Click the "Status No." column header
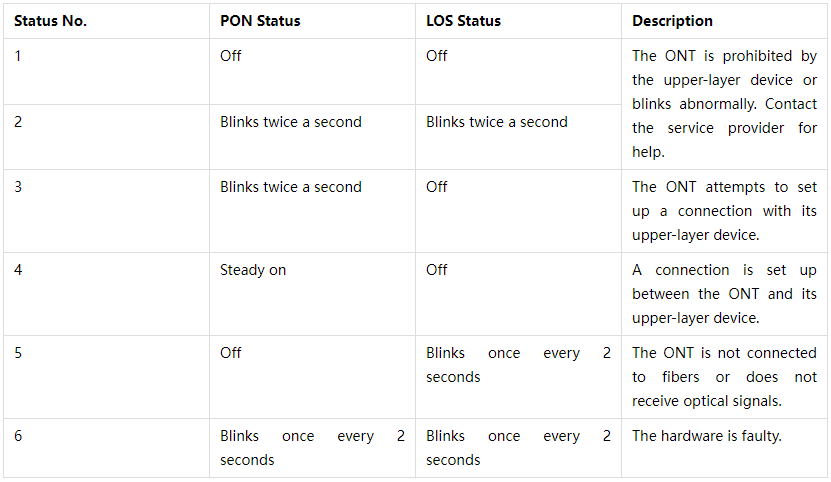 point(50,21)
